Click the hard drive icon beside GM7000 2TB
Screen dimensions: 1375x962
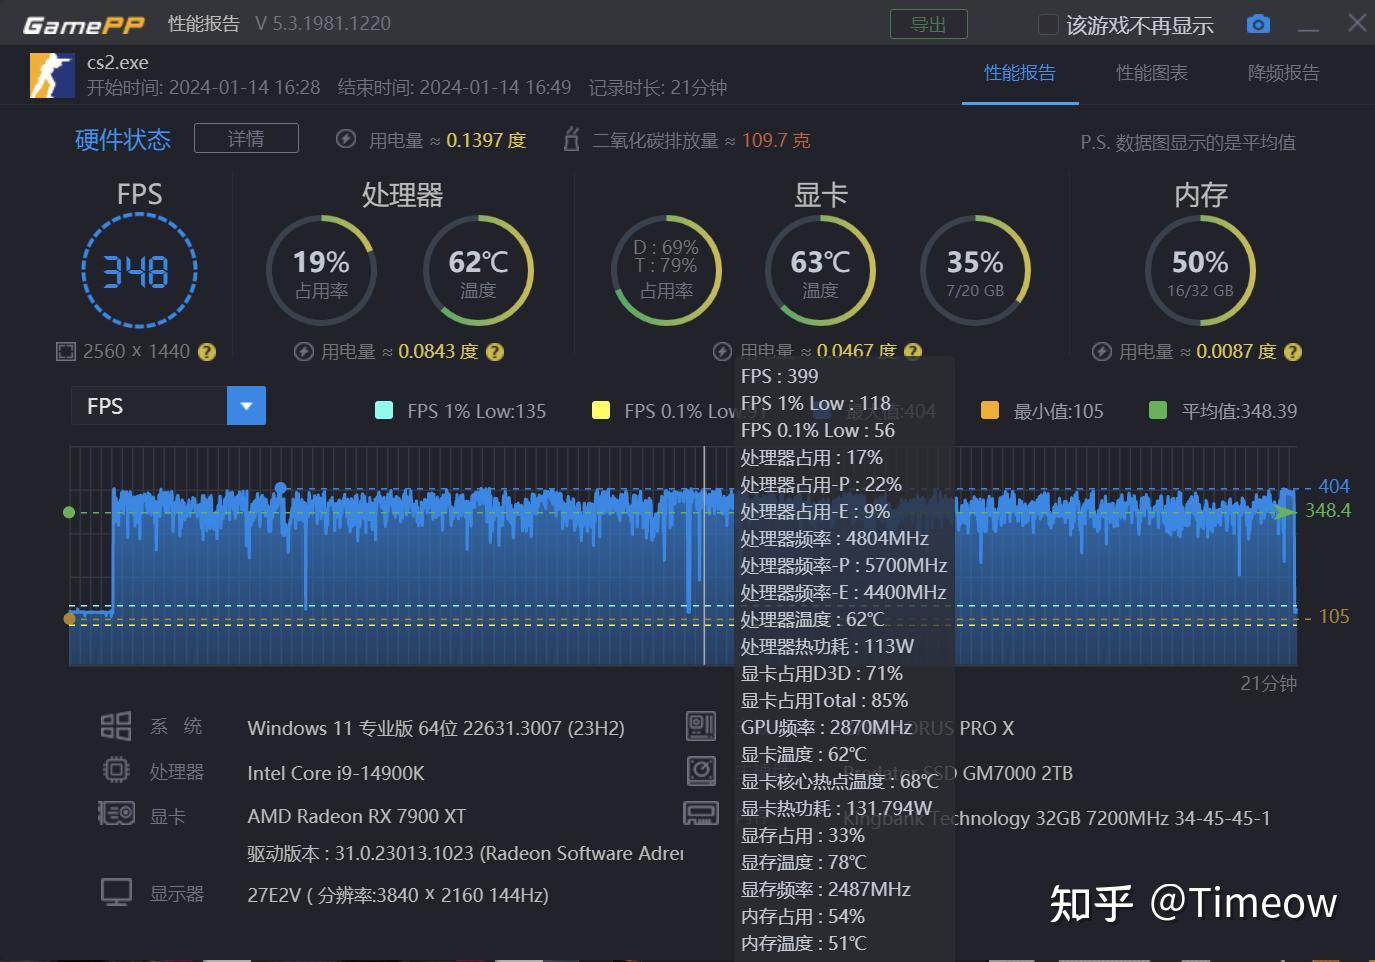[701, 770]
